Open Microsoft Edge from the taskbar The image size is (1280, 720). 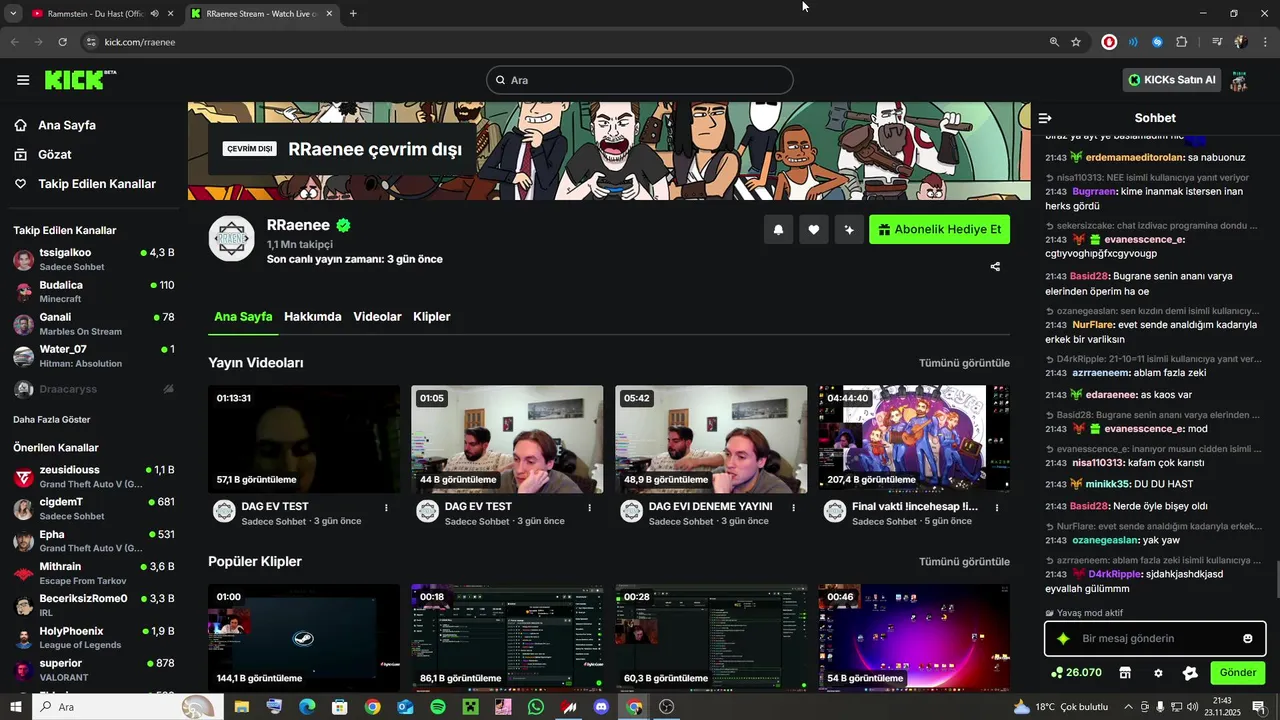tap(307, 707)
